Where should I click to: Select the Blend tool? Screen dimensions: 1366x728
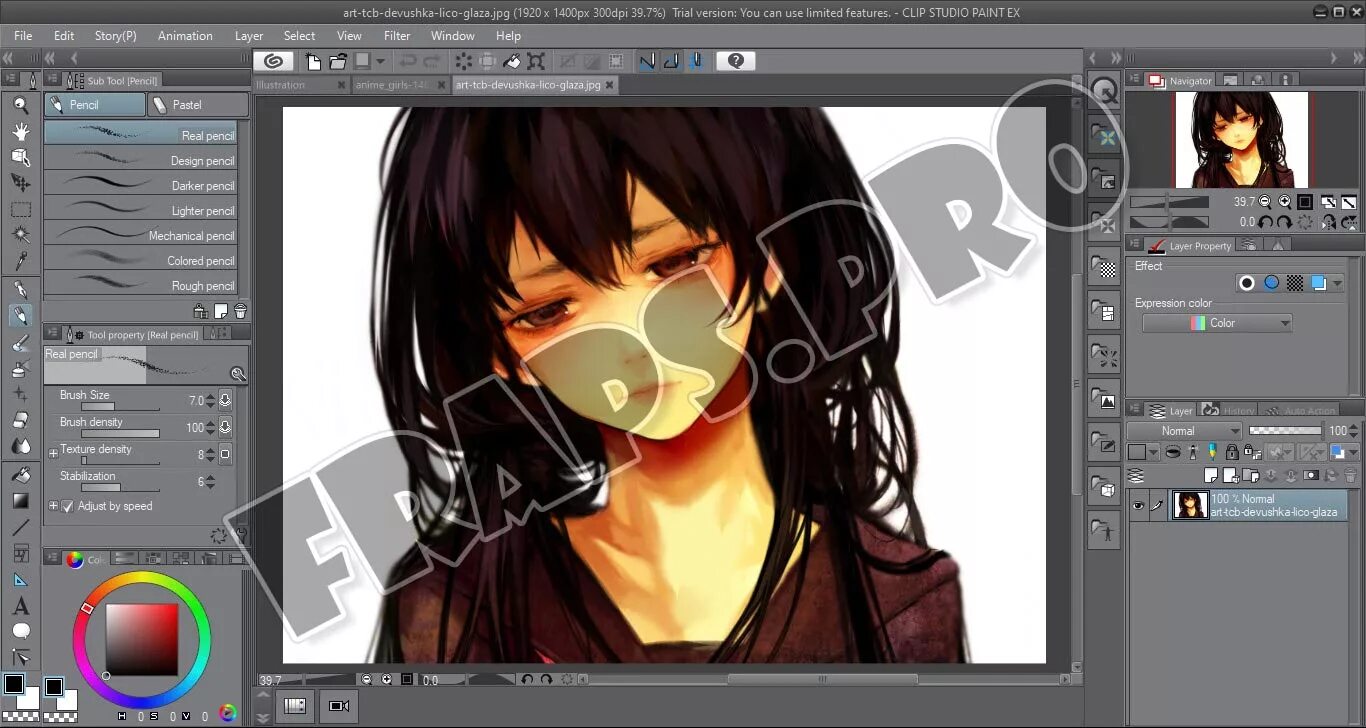[20, 446]
